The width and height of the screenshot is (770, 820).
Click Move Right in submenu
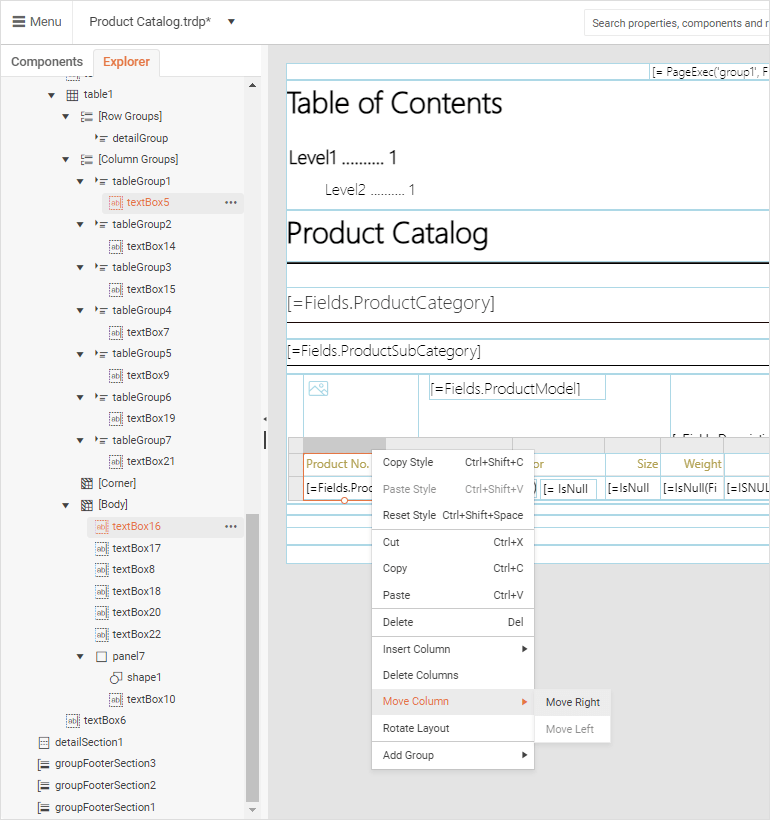572,702
